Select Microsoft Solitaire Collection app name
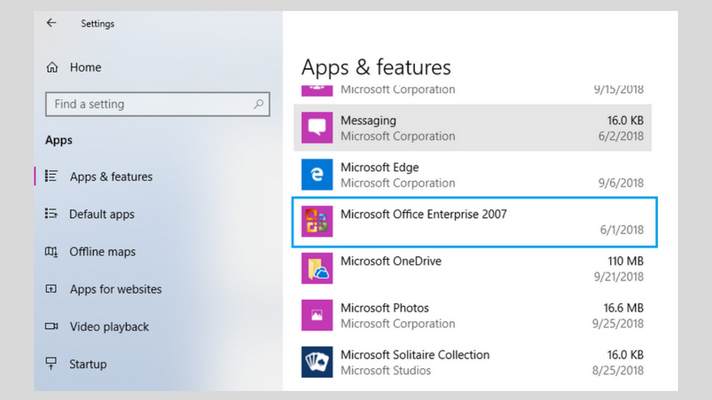712x400 pixels. (x=415, y=355)
